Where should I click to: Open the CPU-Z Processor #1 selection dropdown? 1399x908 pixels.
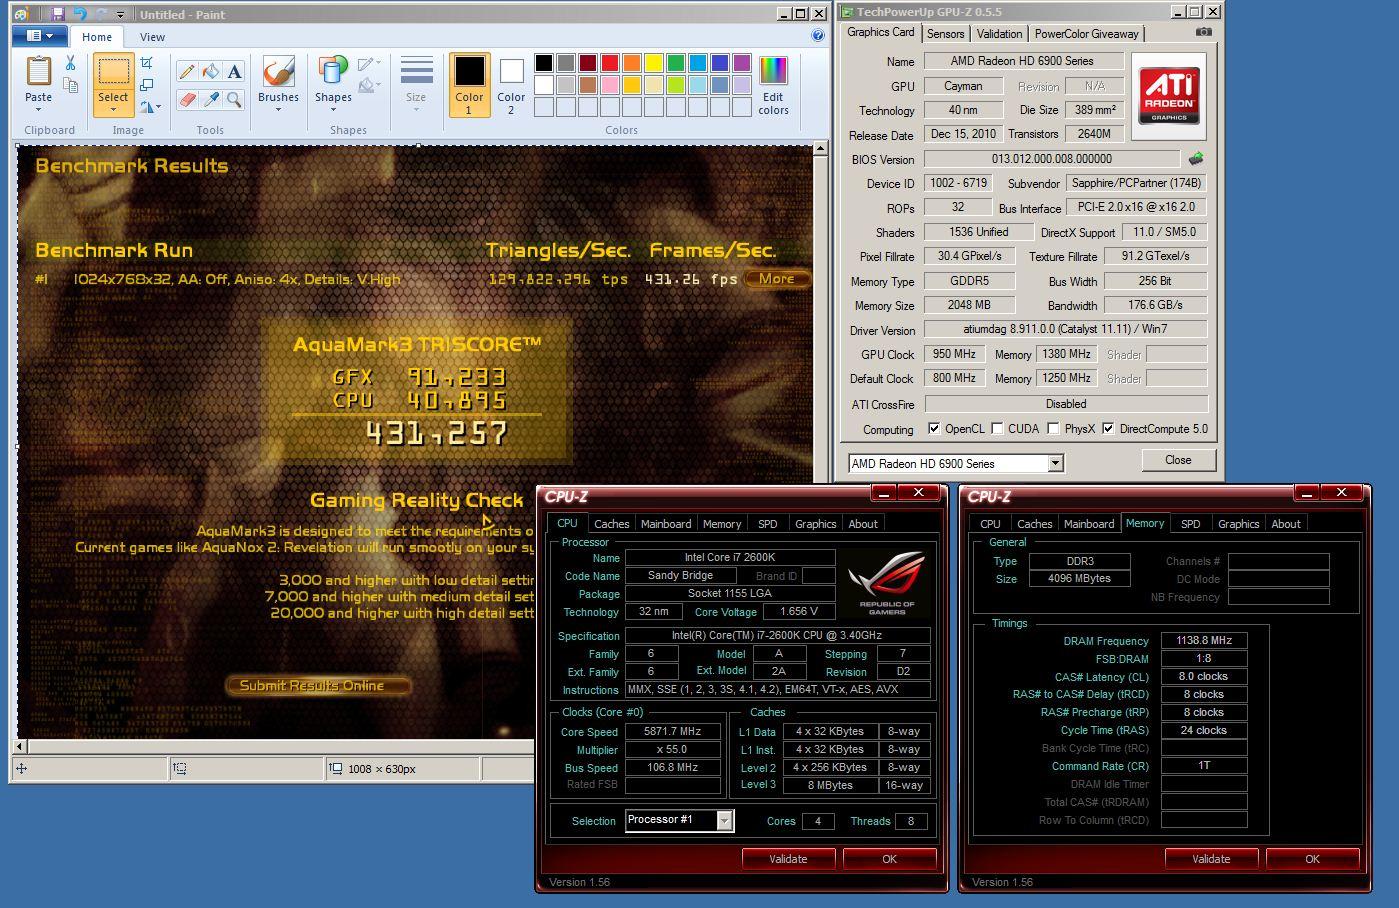click(x=725, y=821)
